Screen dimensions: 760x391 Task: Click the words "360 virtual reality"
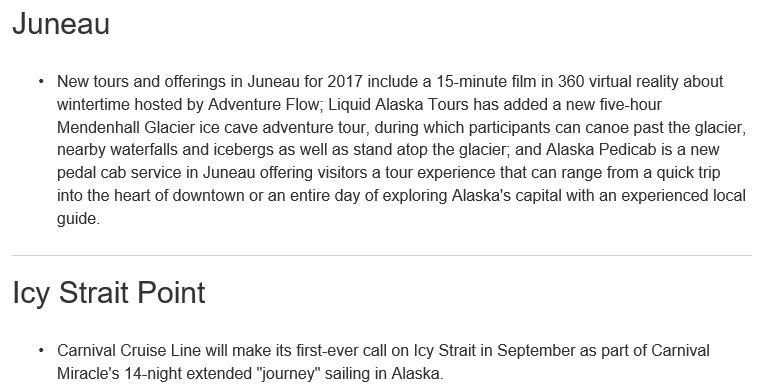tap(618, 81)
